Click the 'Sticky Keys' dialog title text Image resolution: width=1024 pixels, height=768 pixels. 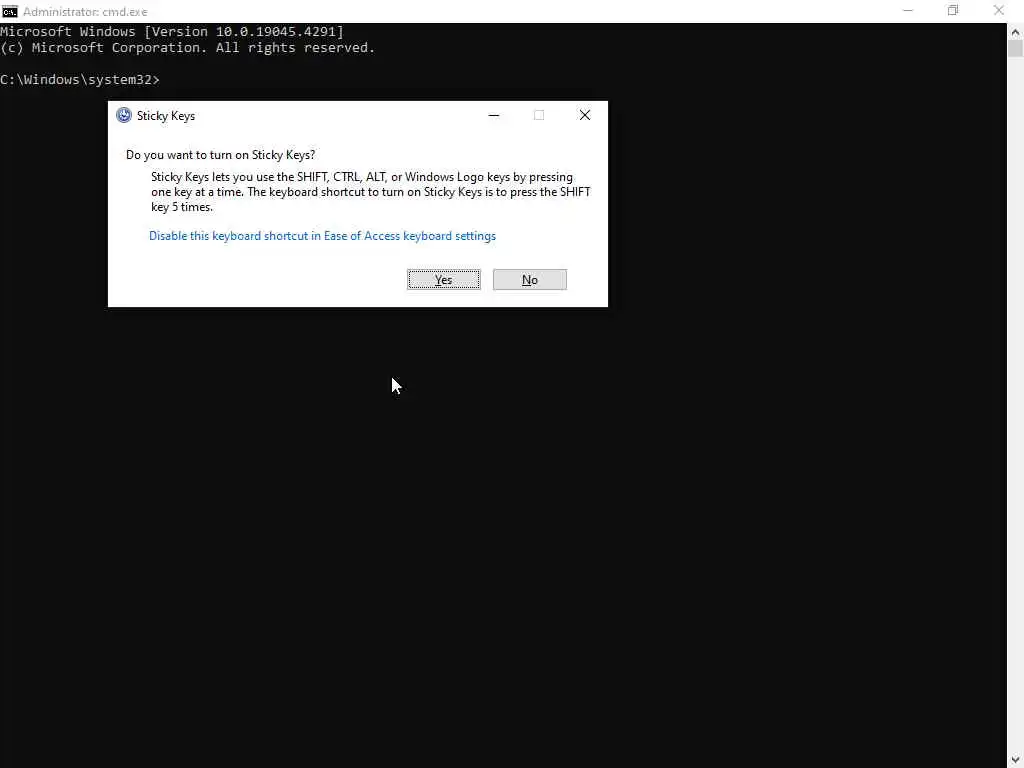point(166,116)
